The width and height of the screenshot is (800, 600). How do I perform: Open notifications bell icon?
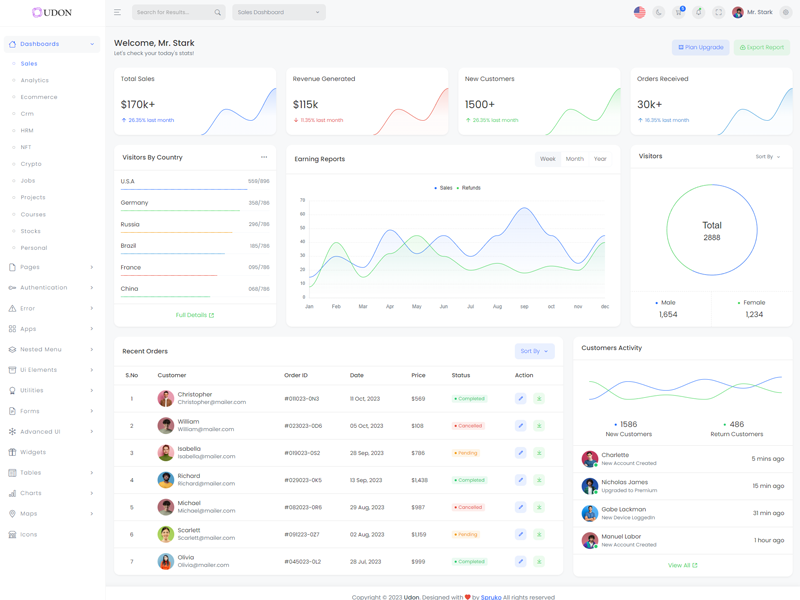(698, 12)
